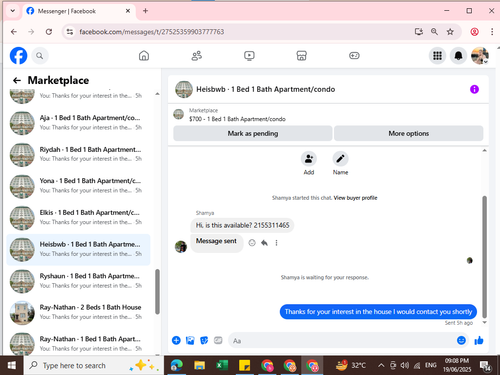
Task: Open the browser zoom magnifier icon
Action: click(434, 32)
